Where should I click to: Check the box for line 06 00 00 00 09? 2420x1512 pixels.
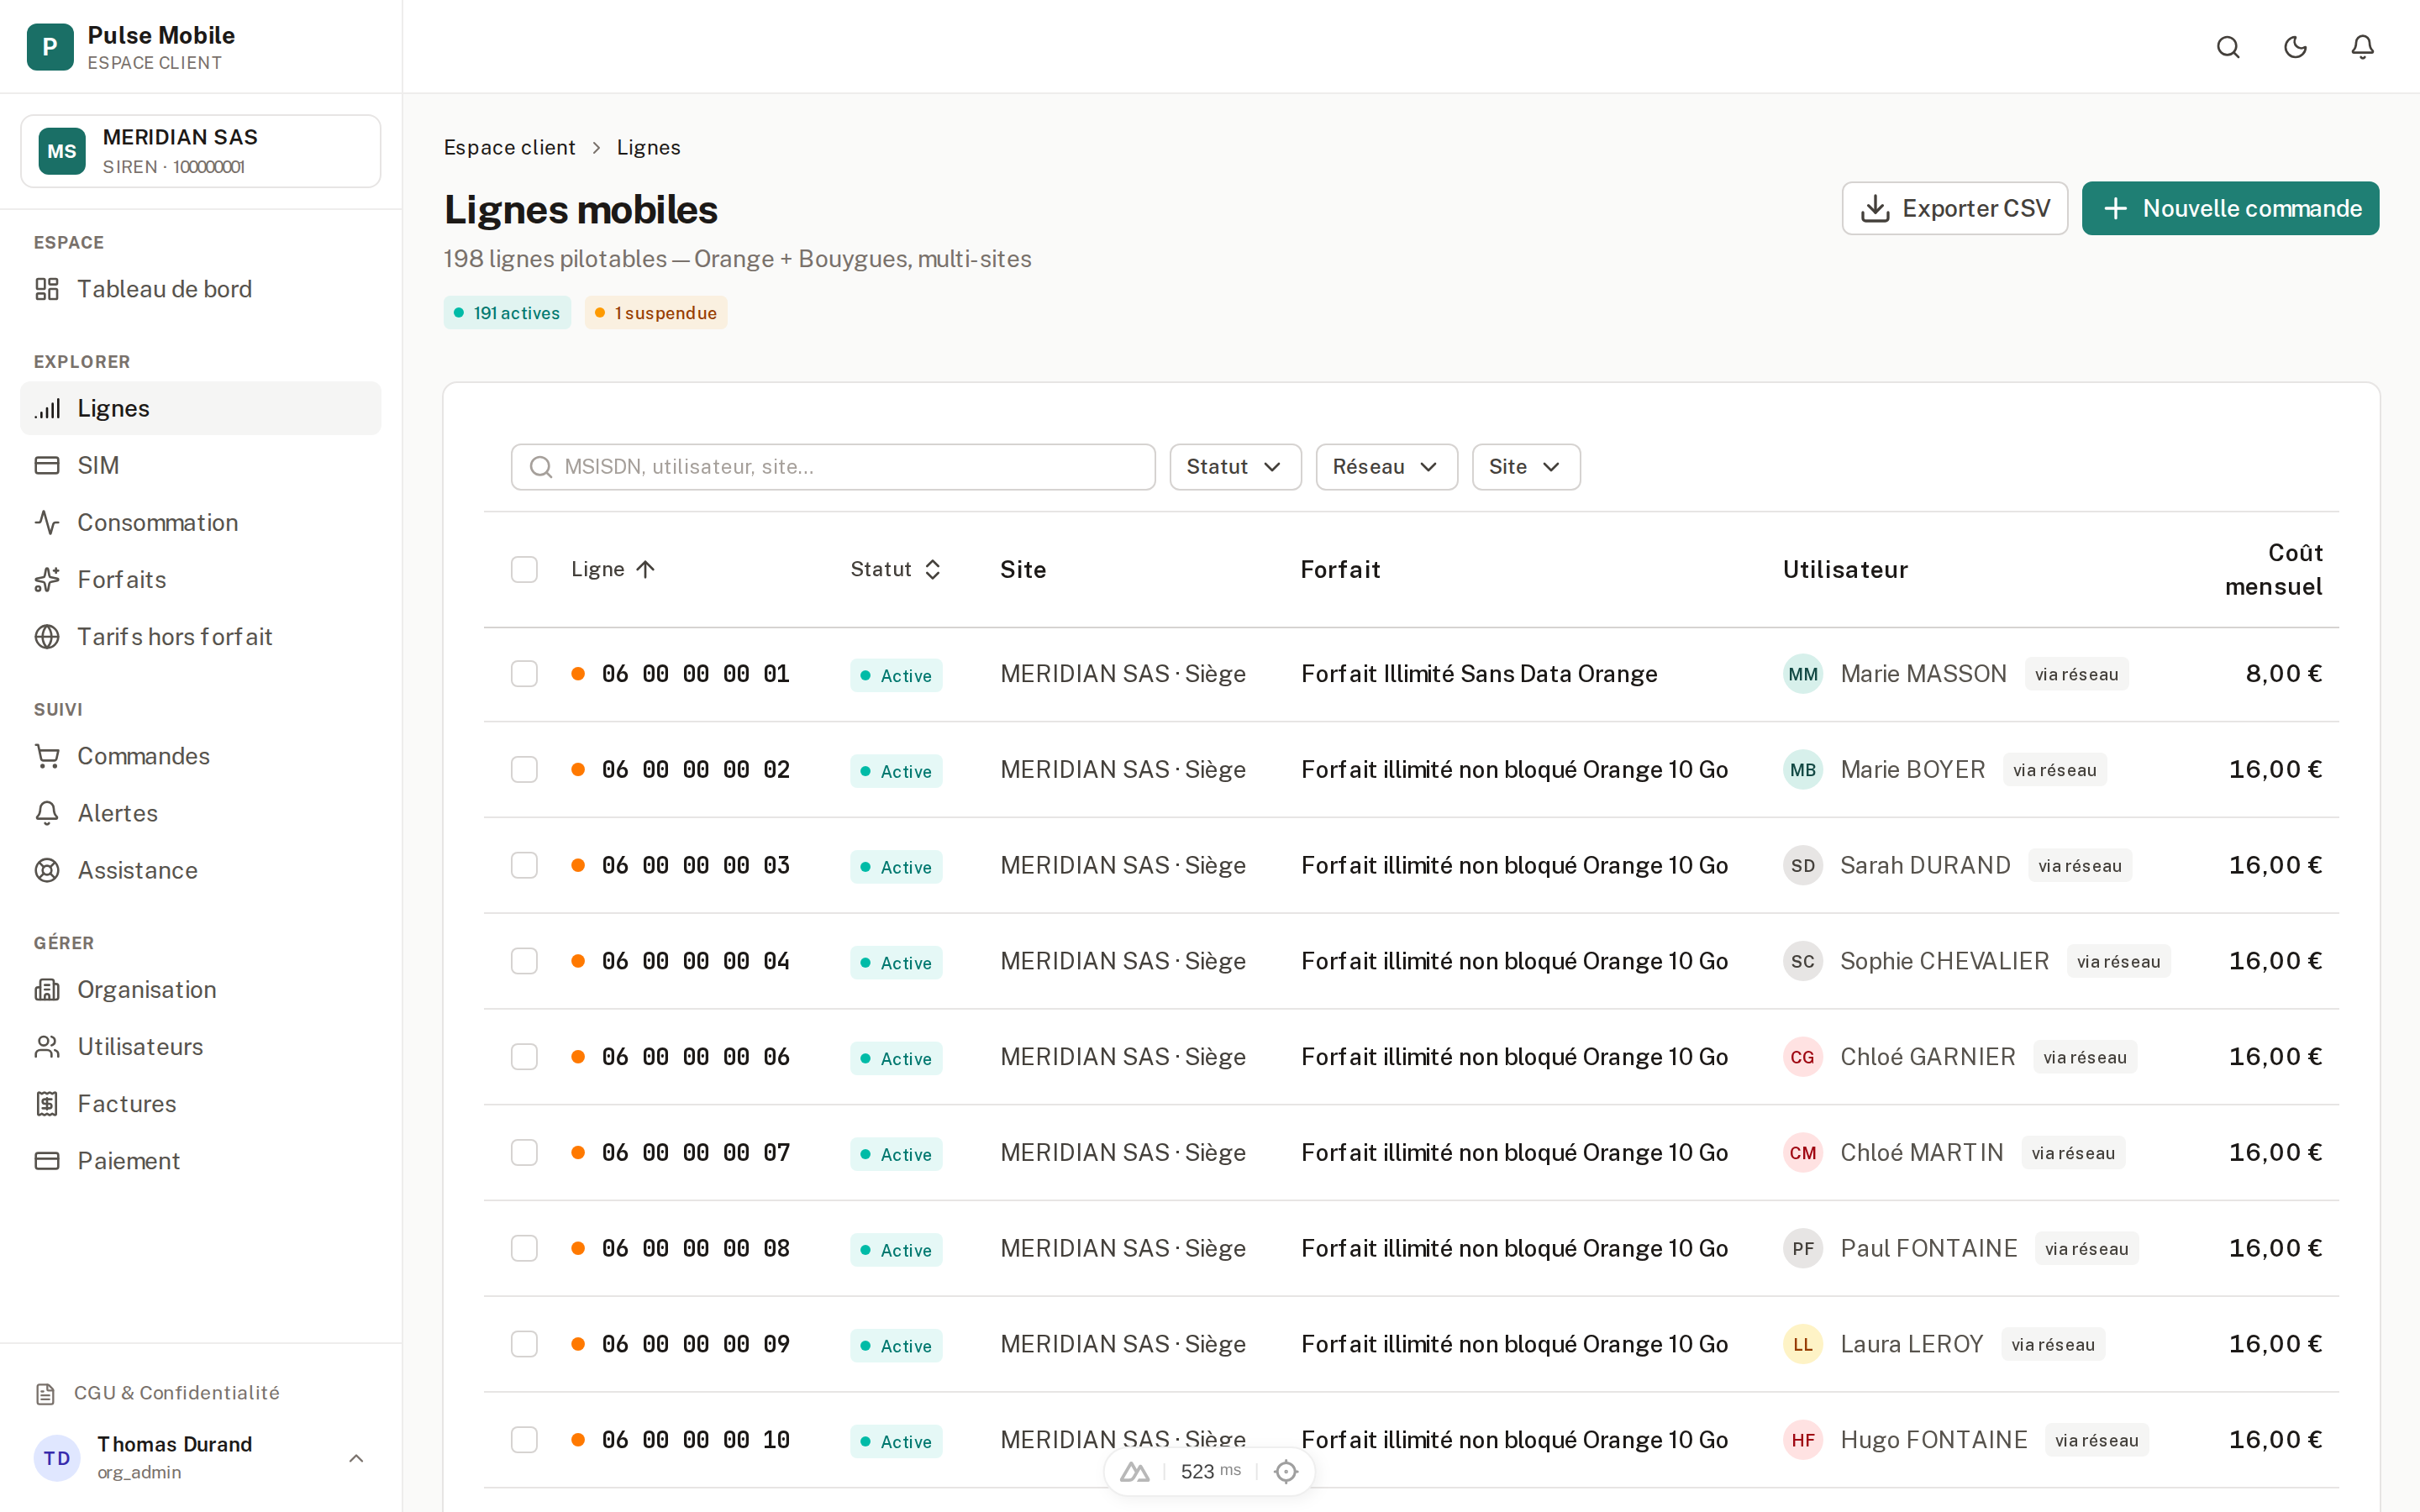pyautogui.click(x=524, y=1344)
